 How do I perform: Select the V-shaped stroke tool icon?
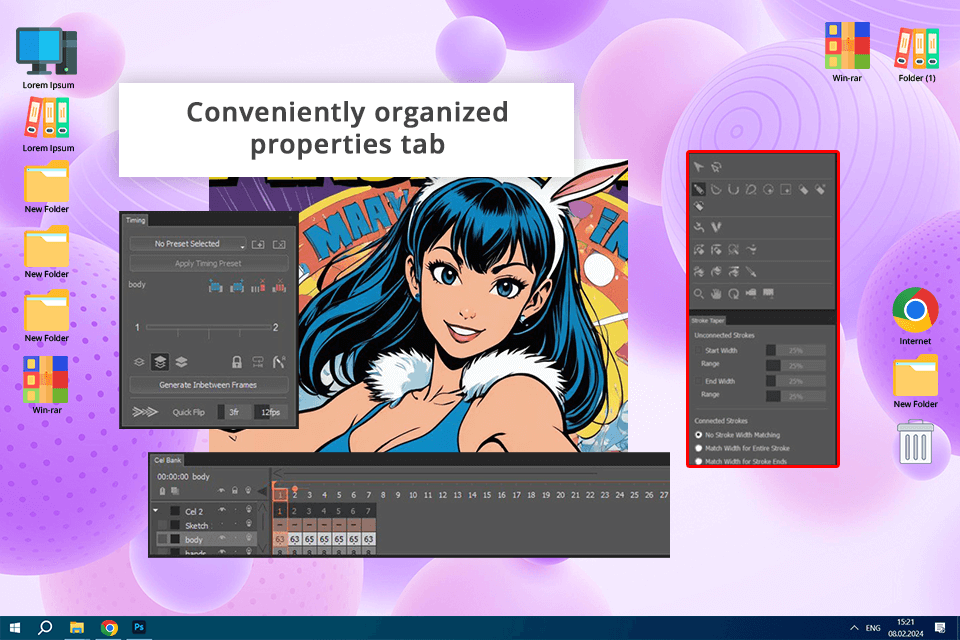(716, 227)
